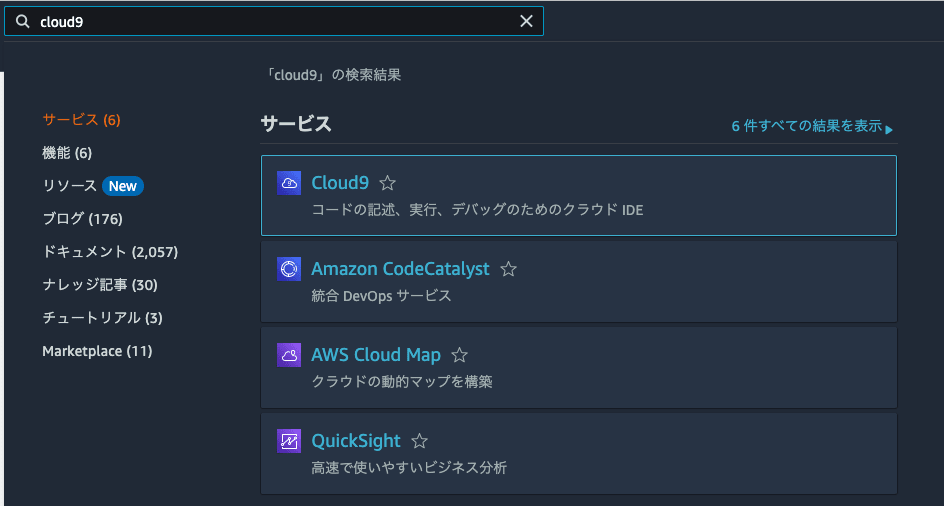Open ナレッジ記事 (30) results
944x506 pixels.
click(100, 285)
